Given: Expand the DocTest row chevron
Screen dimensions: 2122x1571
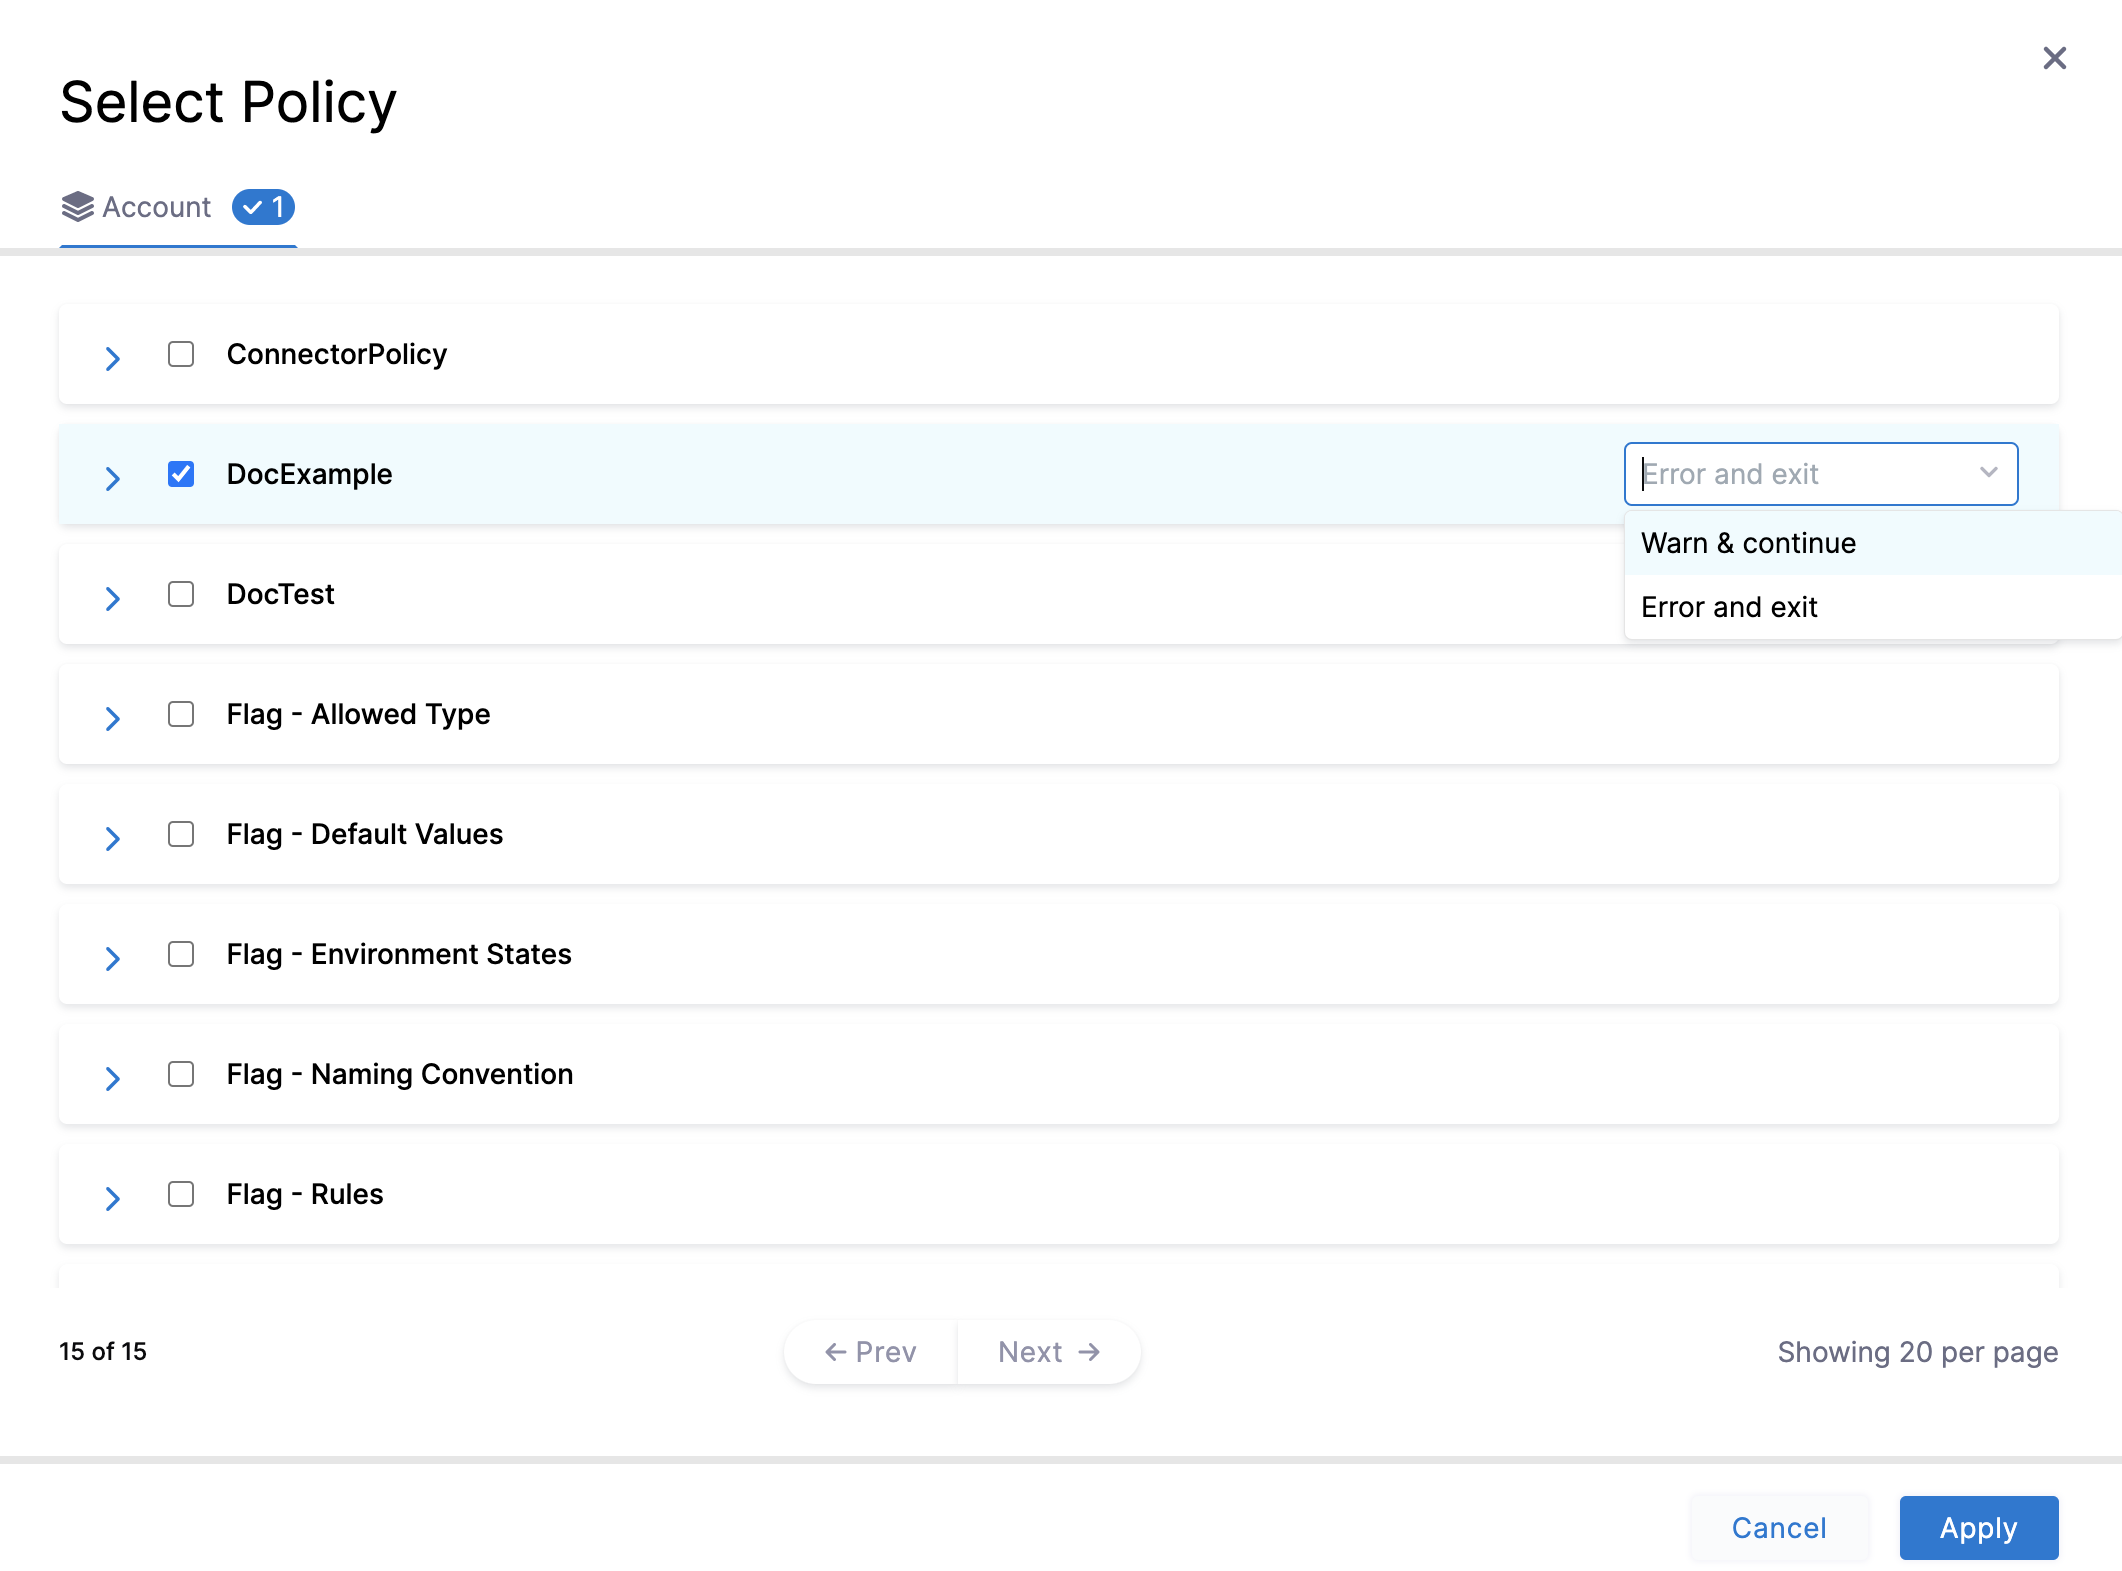Looking at the screenshot, I should pos(112,598).
